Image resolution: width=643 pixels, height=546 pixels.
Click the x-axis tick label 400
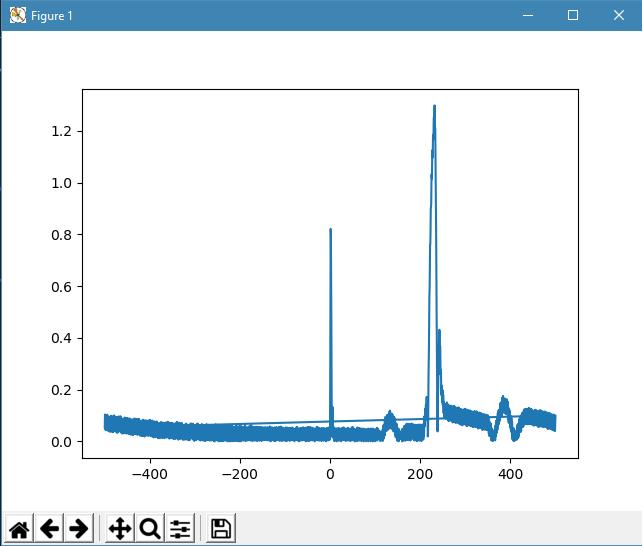(x=511, y=474)
